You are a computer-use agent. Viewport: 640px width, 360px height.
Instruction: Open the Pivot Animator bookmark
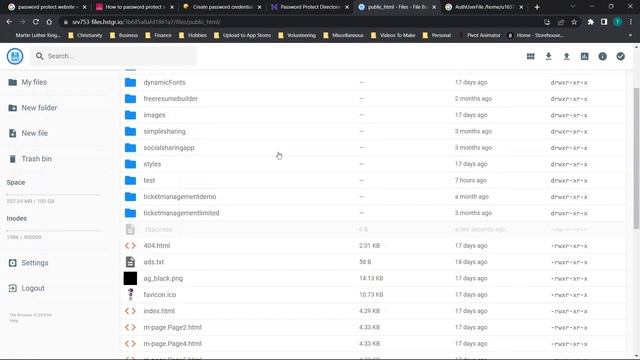click(x=480, y=36)
